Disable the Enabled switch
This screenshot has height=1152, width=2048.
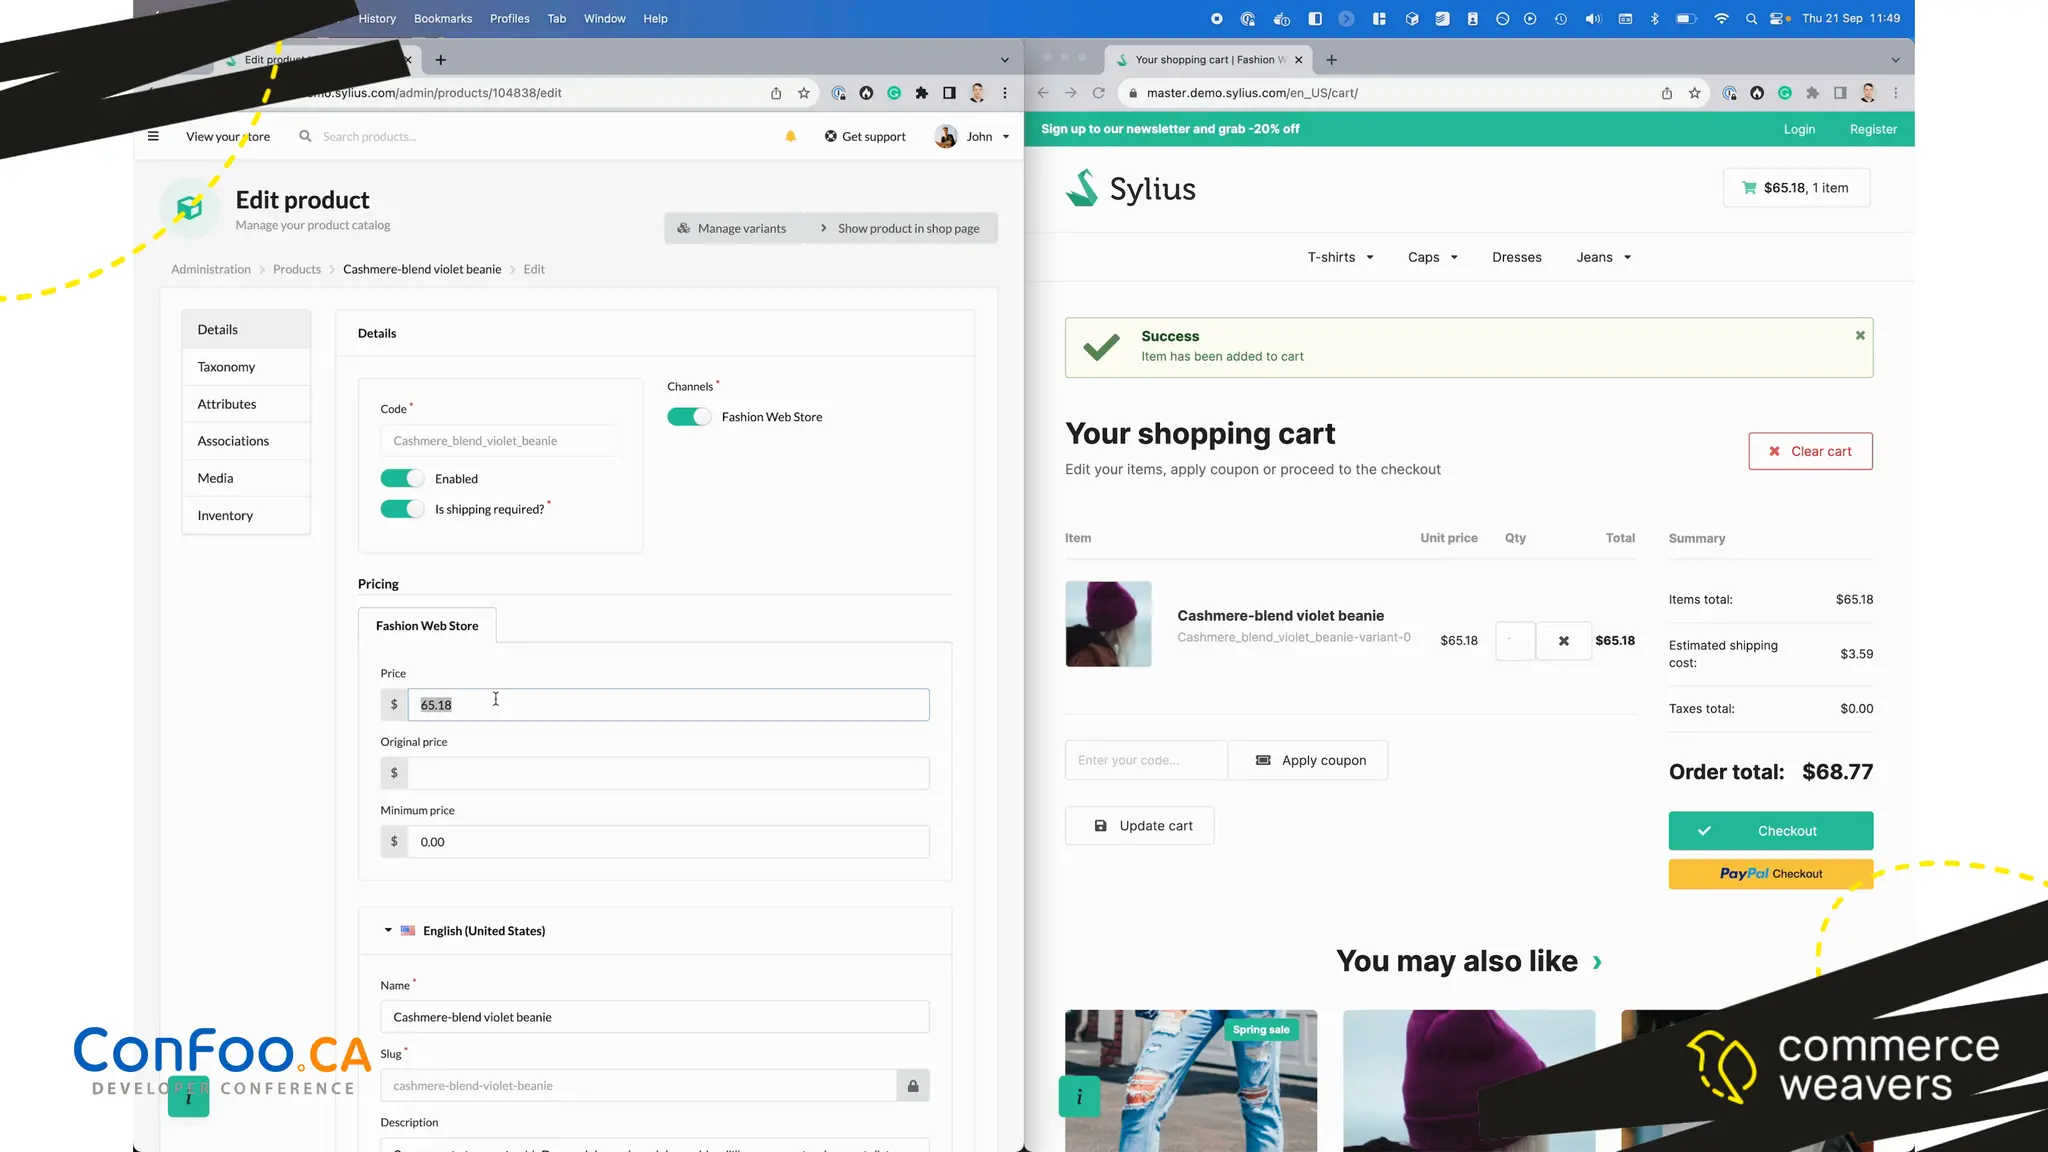[402, 479]
